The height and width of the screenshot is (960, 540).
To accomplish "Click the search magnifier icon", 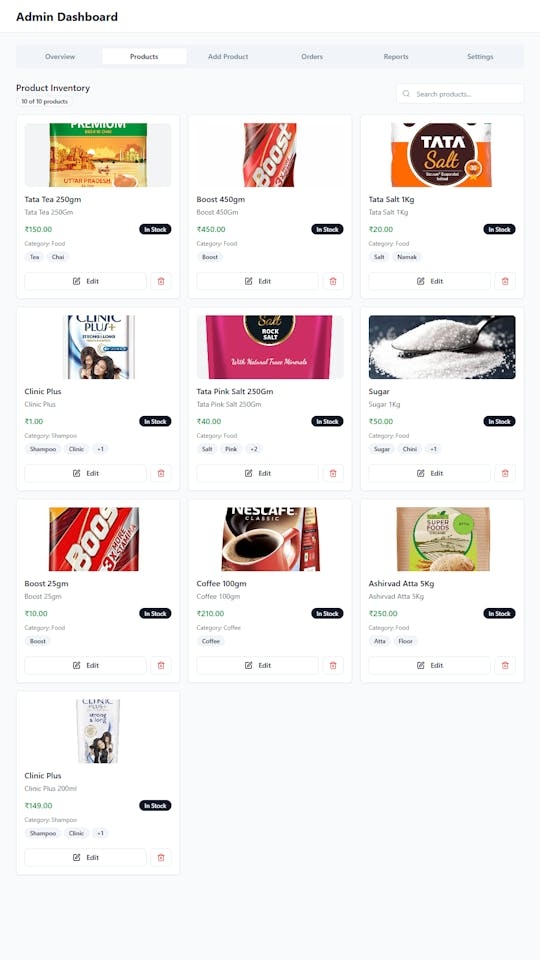I will click(406, 94).
